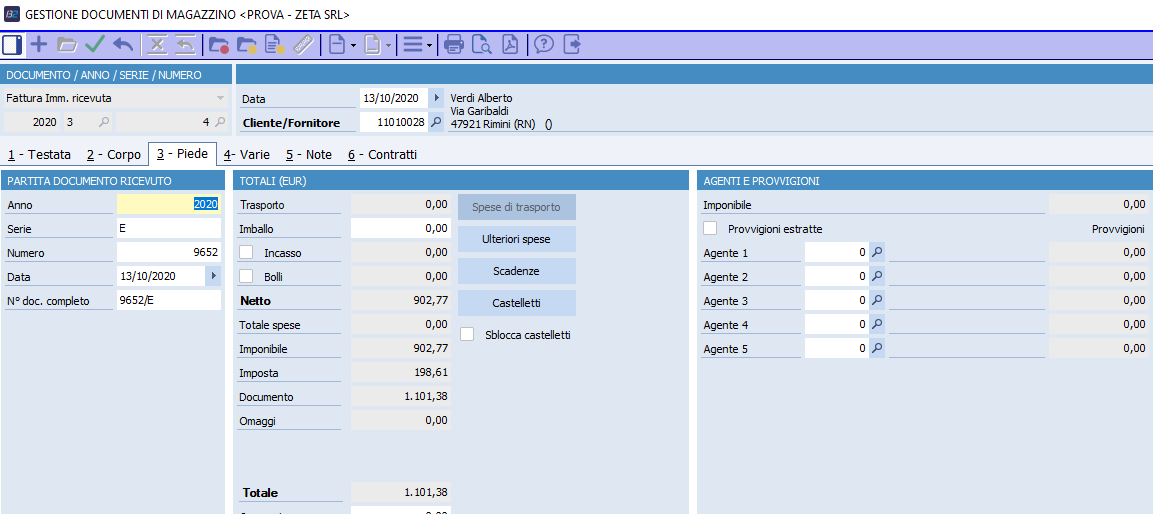Open document using the folder toolbar icon

tap(67, 44)
